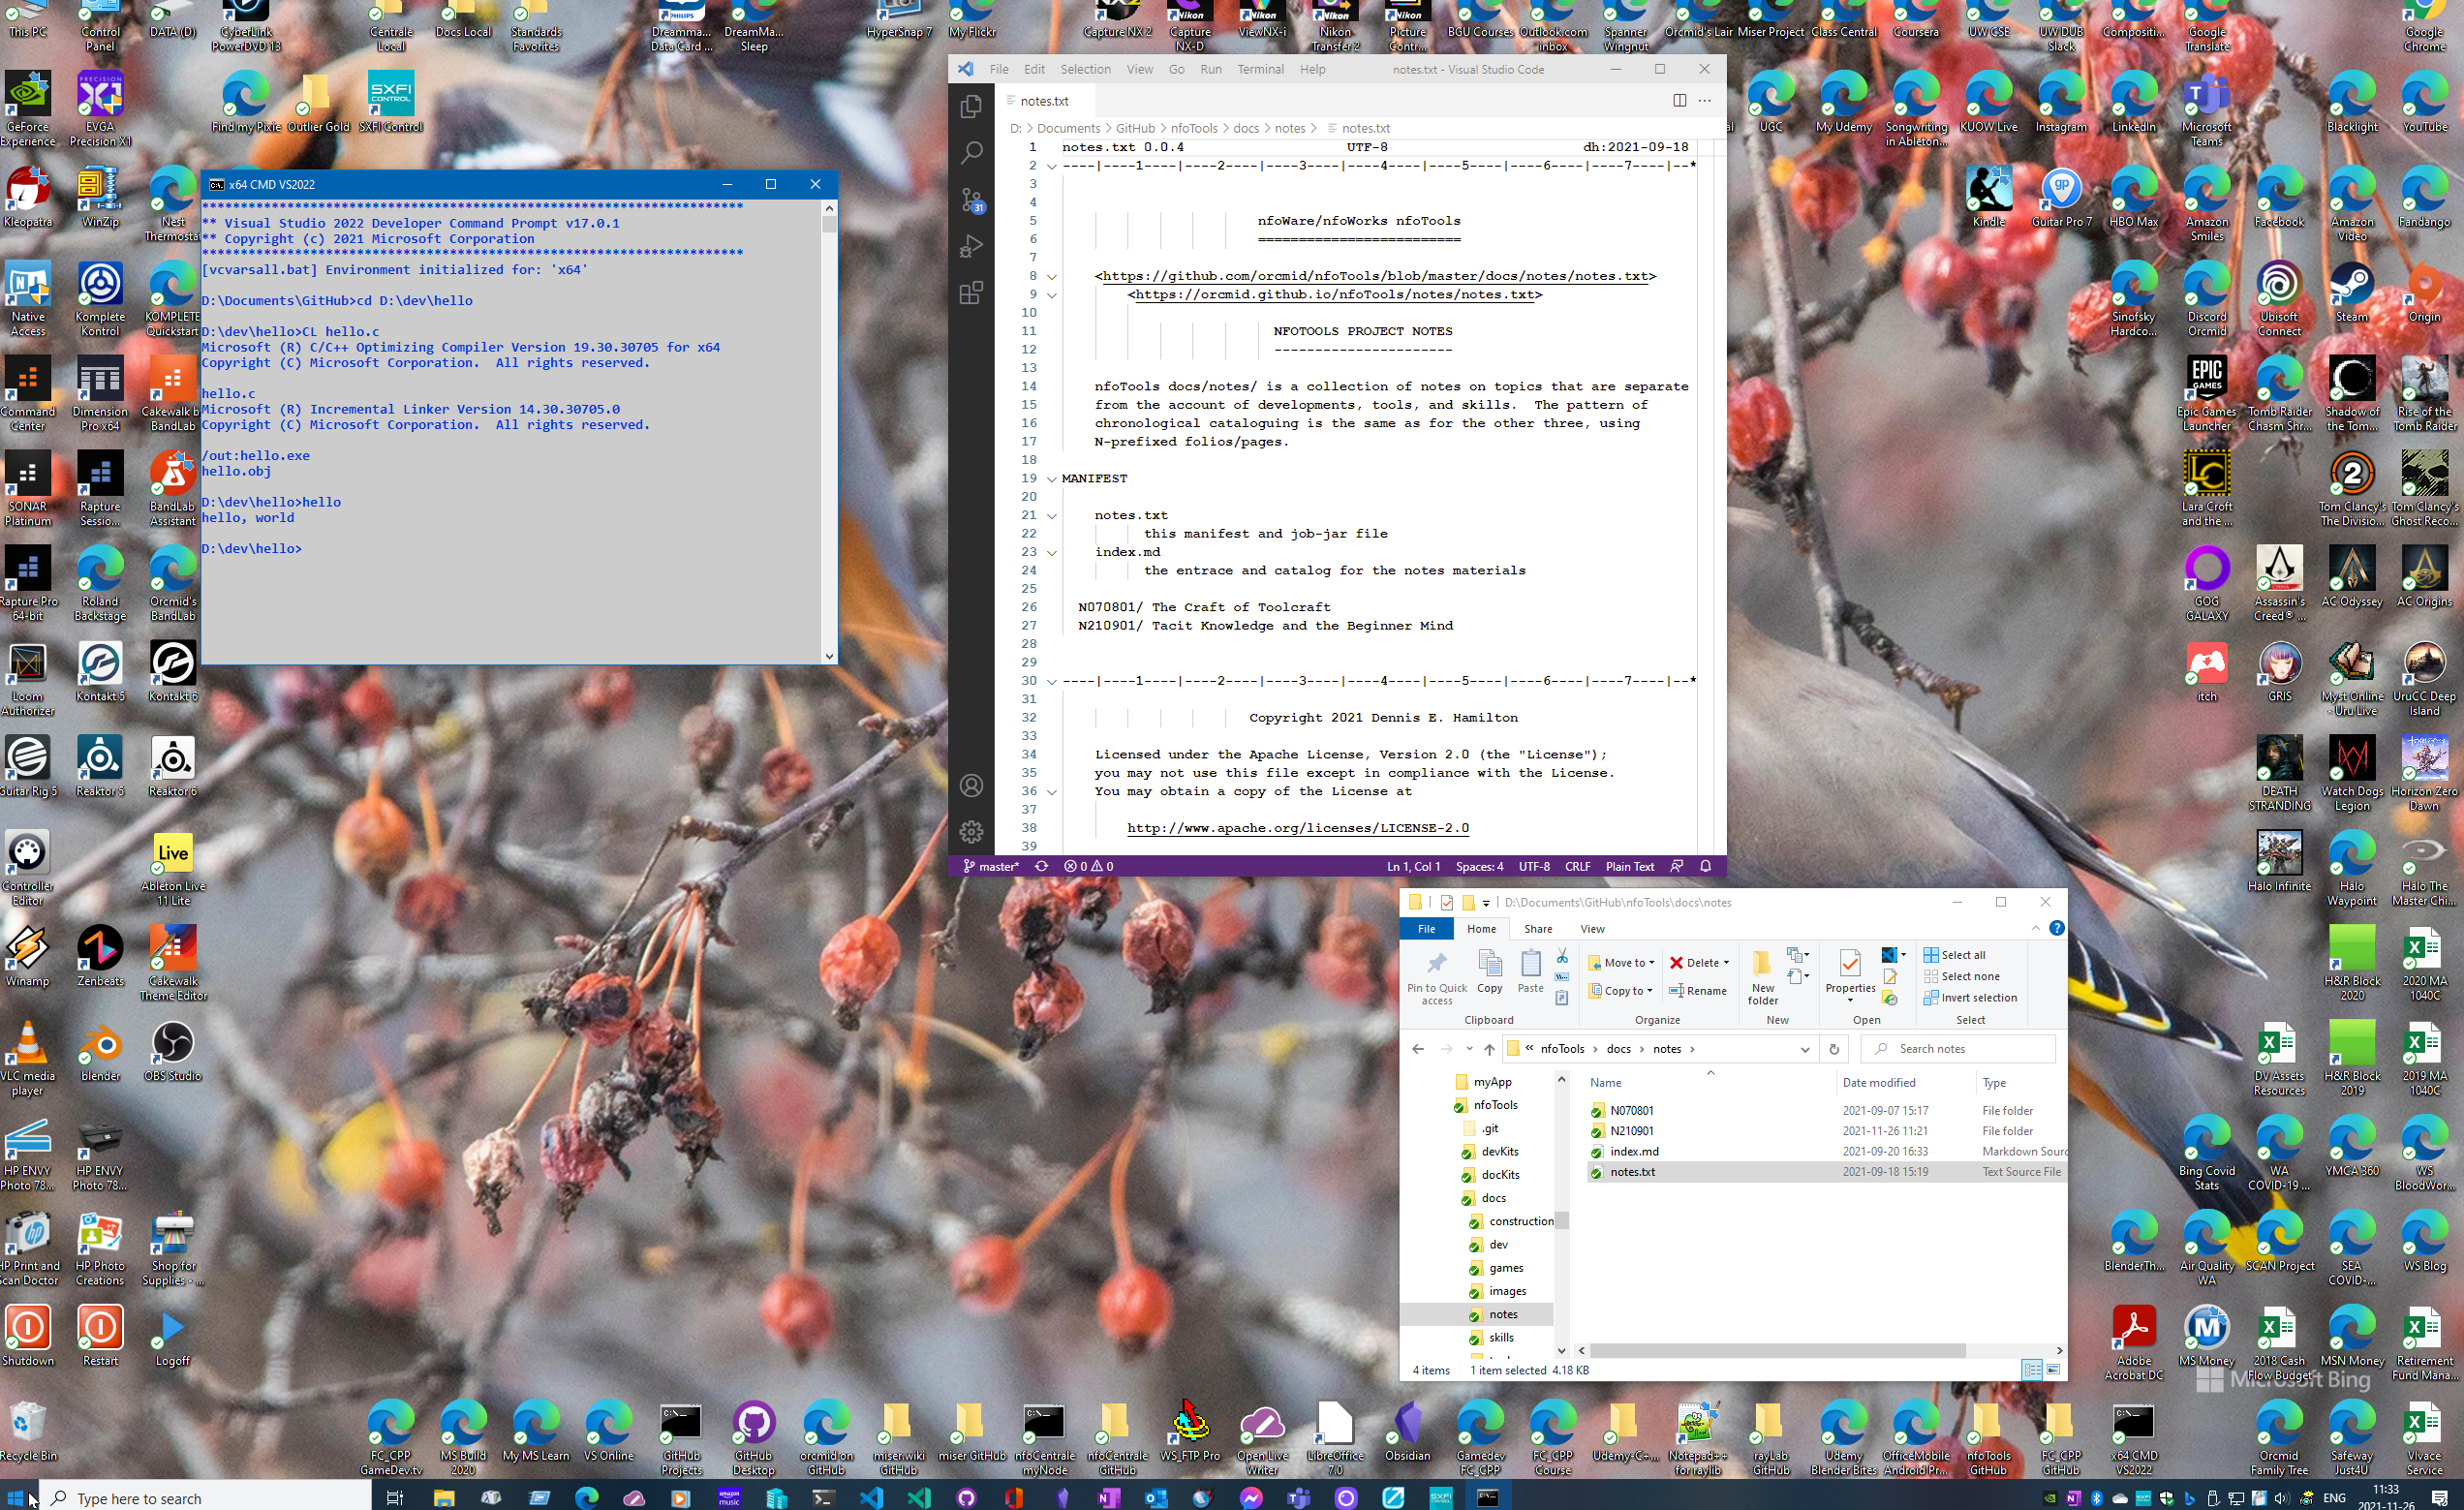Image resolution: width=2464 pixels, height=1510 pixels.
Task: Click New folder in File Explorer ribbon
Action: click(1762, 977)
